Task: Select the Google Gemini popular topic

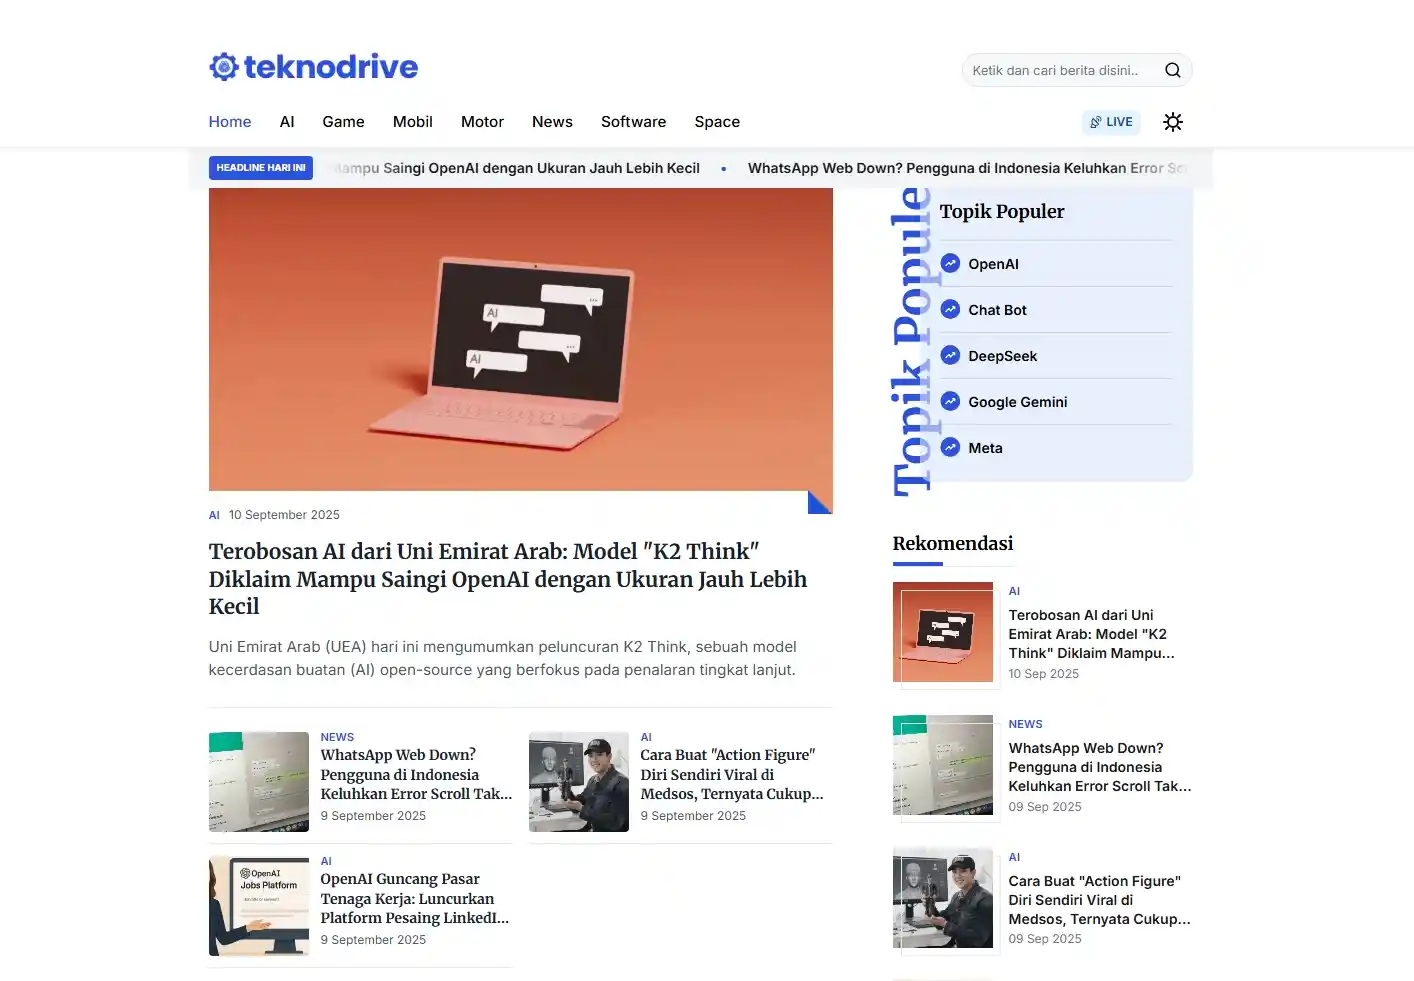Action: coord(1017,402)
